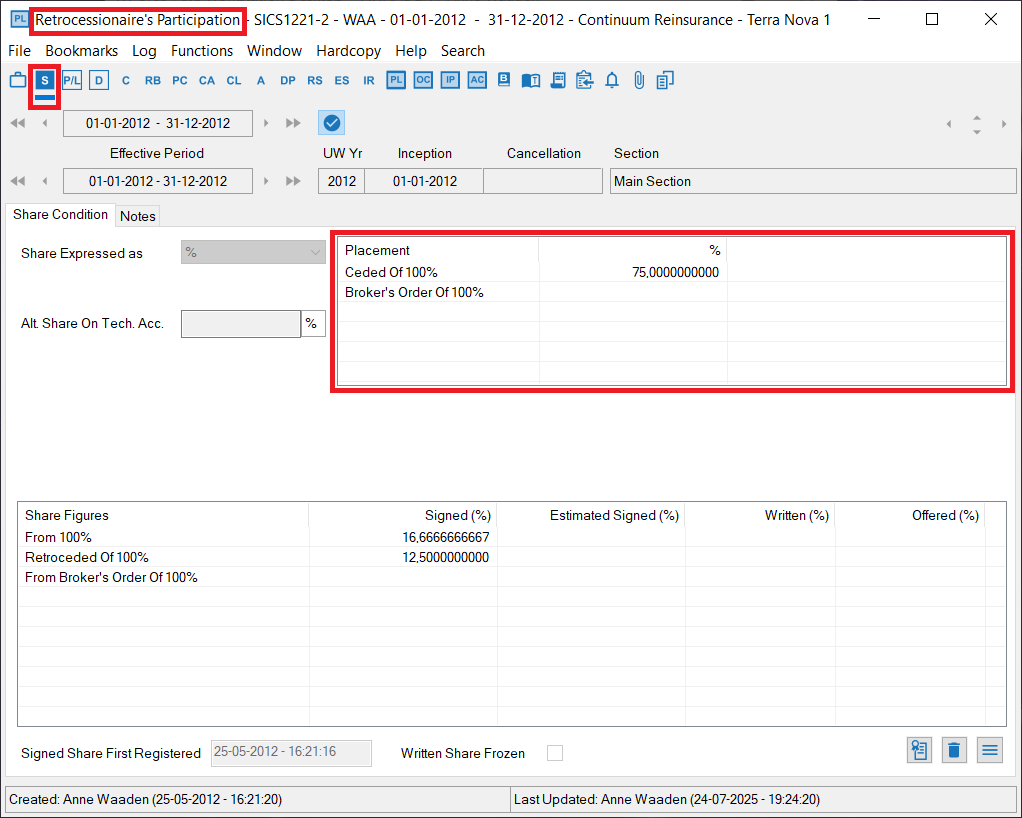Click the briefcase icon in toolbar
1022x818 pixels.
click(18, 80)
